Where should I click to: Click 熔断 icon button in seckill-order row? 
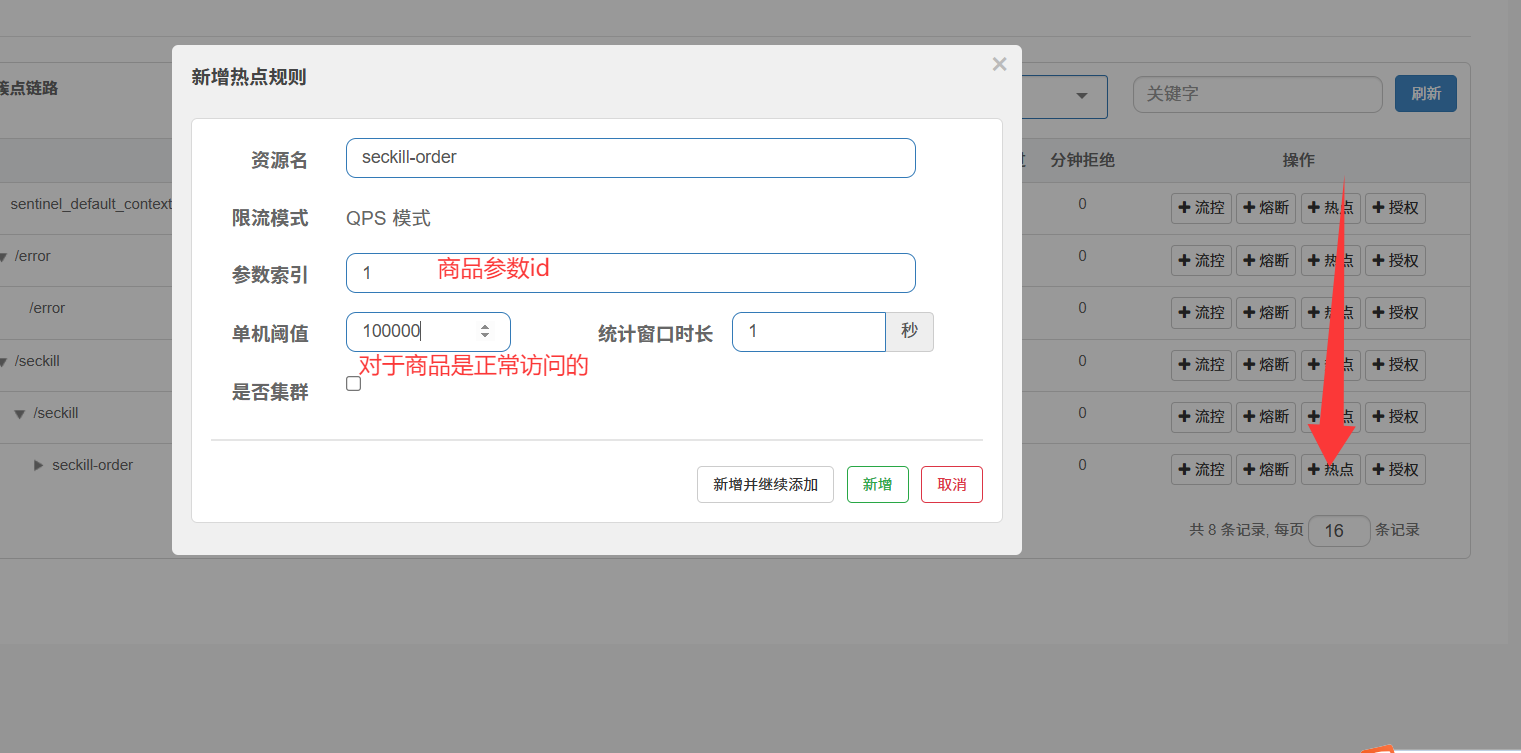1266,469
